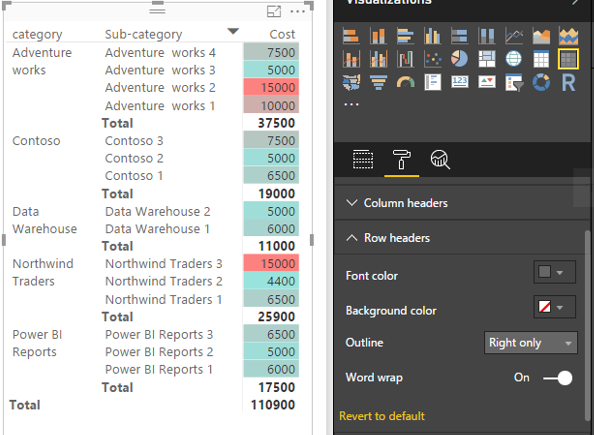Toggle Word wrap switch off

coord(558,378)
